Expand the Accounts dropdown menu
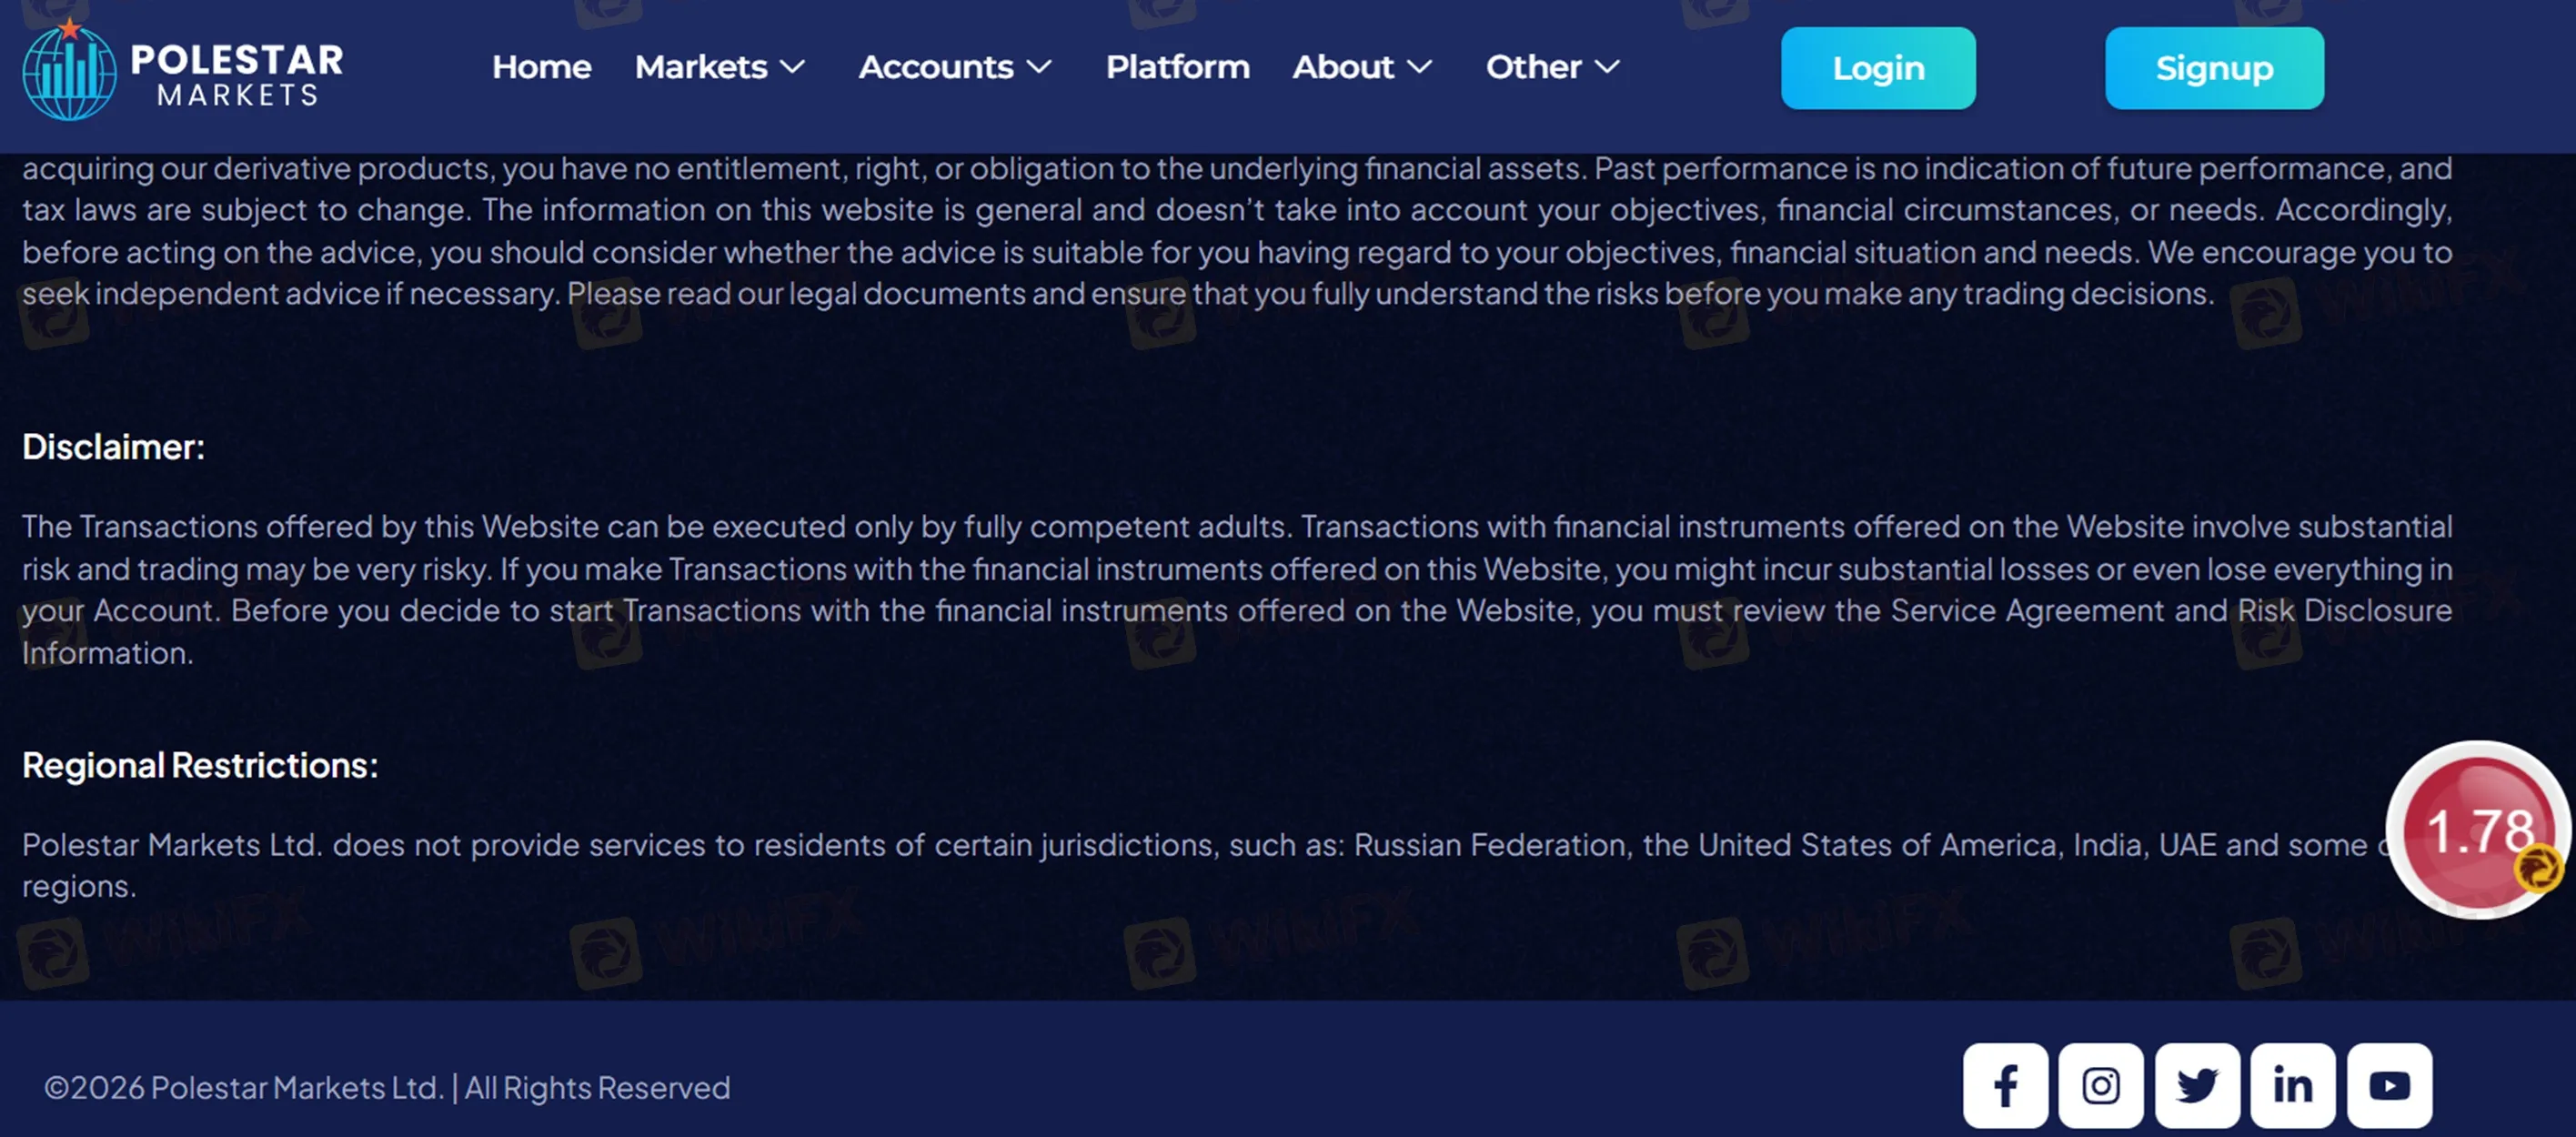This screenshot has height=1137, width=2576. pyautogui.click(x=955, y=67)
